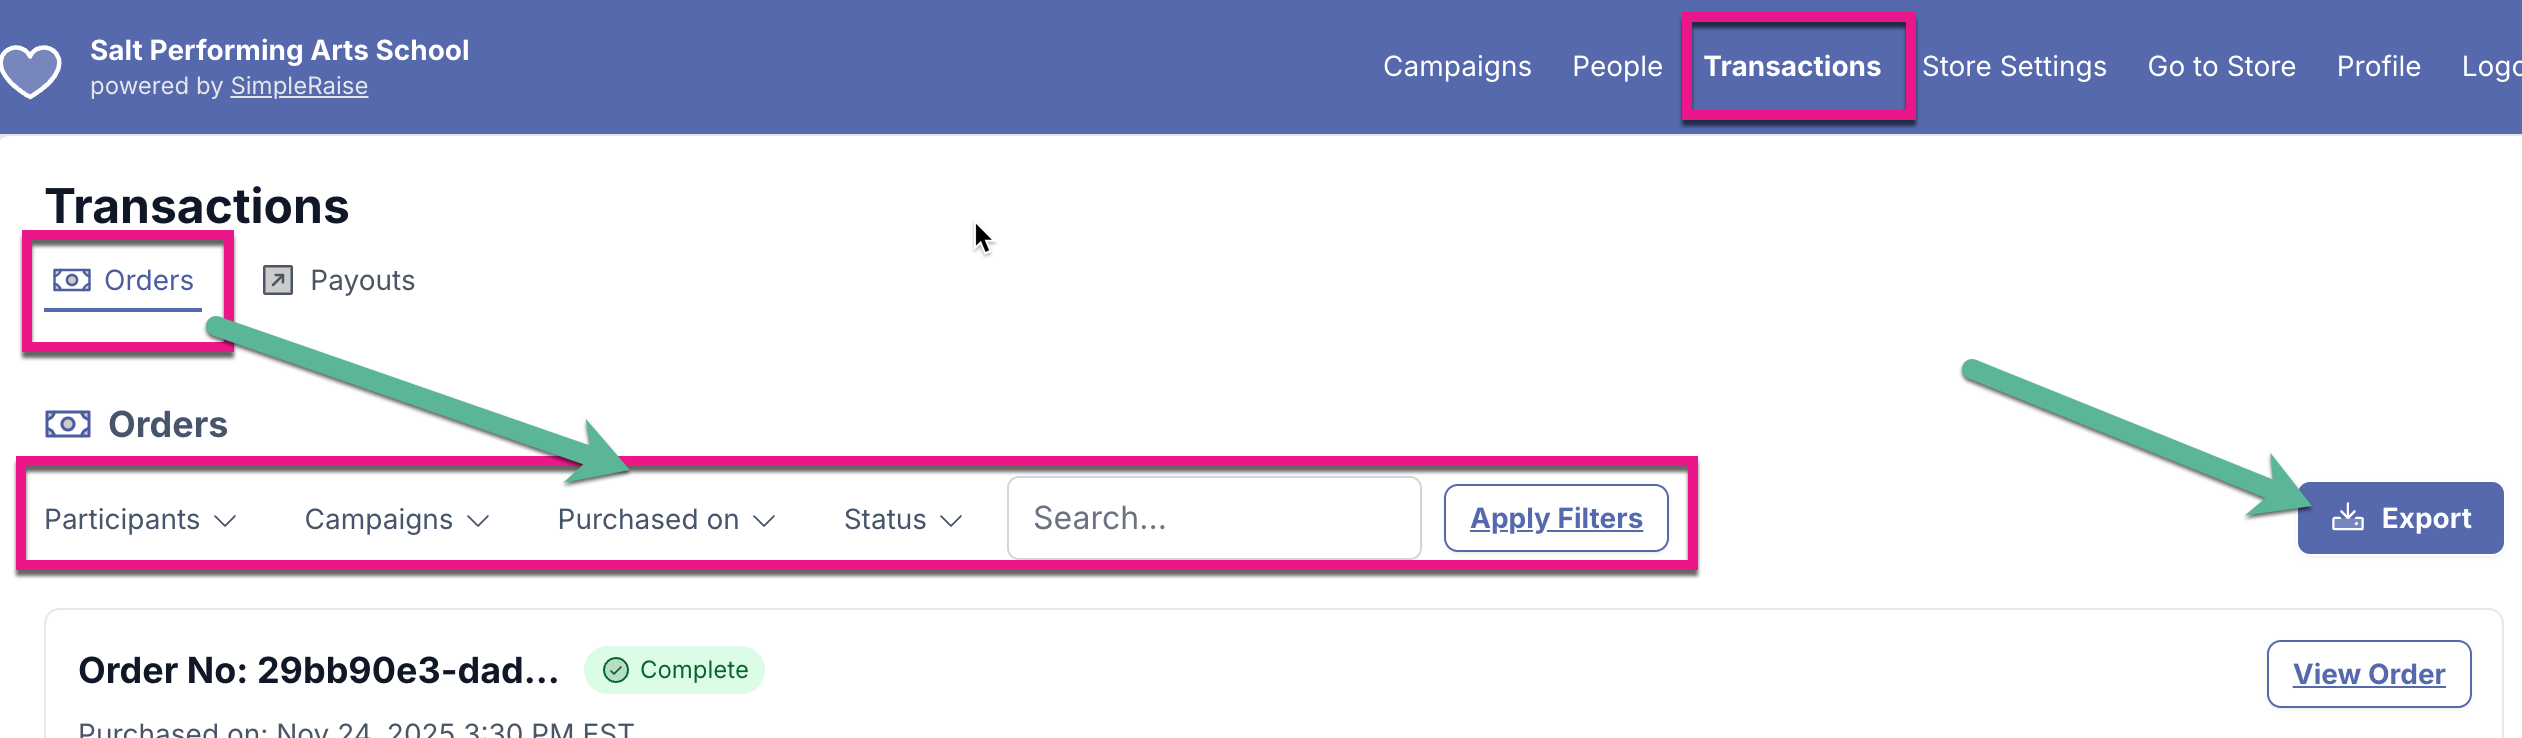Click the Orders tab money icon

tap(72, 280)
